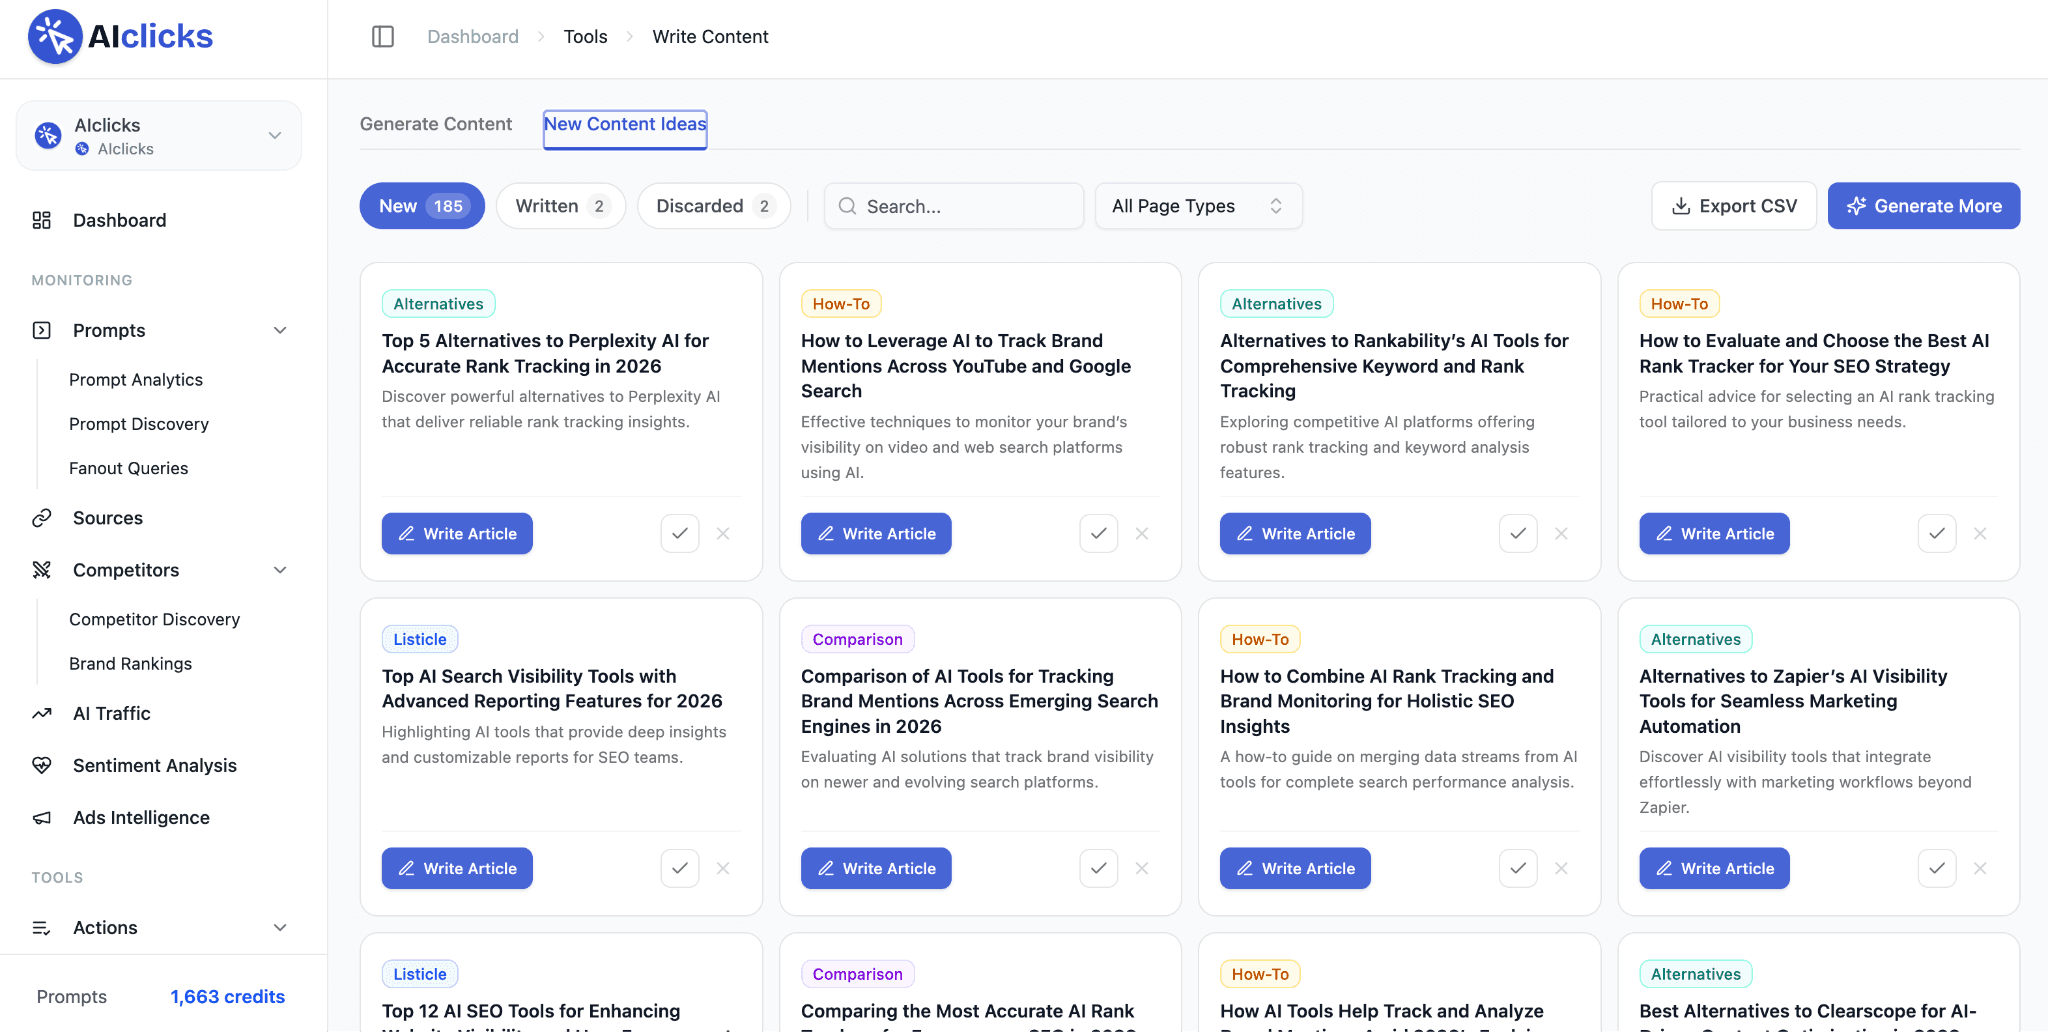Write Article for 'How to Leverage AI' idea
The height and width of the screenshot is (1032, 2048).
tap(876, 534)
